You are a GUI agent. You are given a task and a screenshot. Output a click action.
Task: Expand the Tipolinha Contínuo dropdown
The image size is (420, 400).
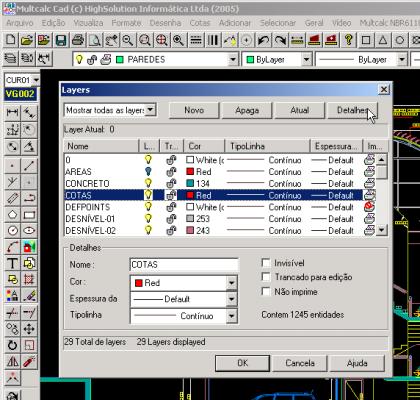click(x=232, y=316)
